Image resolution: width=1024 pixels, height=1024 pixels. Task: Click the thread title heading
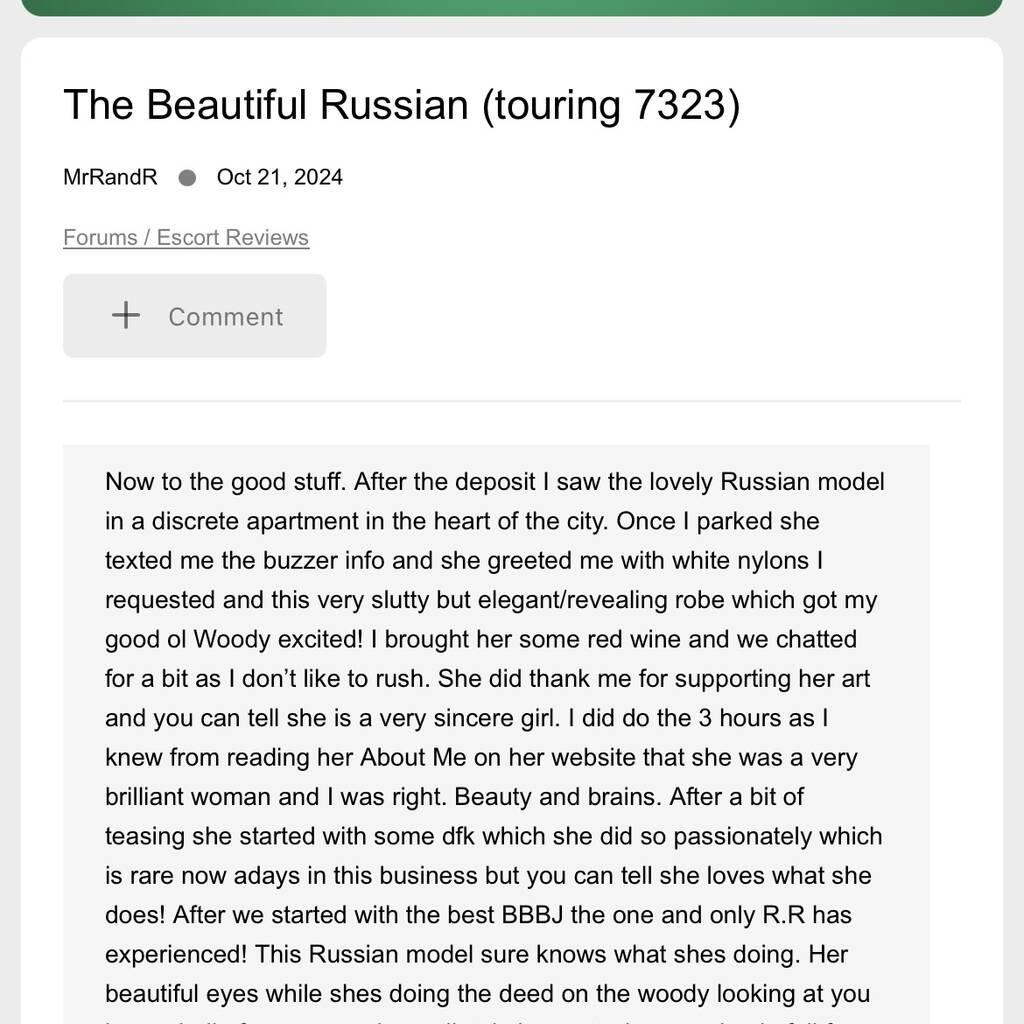pyautogui.click(x=402, y=104)
